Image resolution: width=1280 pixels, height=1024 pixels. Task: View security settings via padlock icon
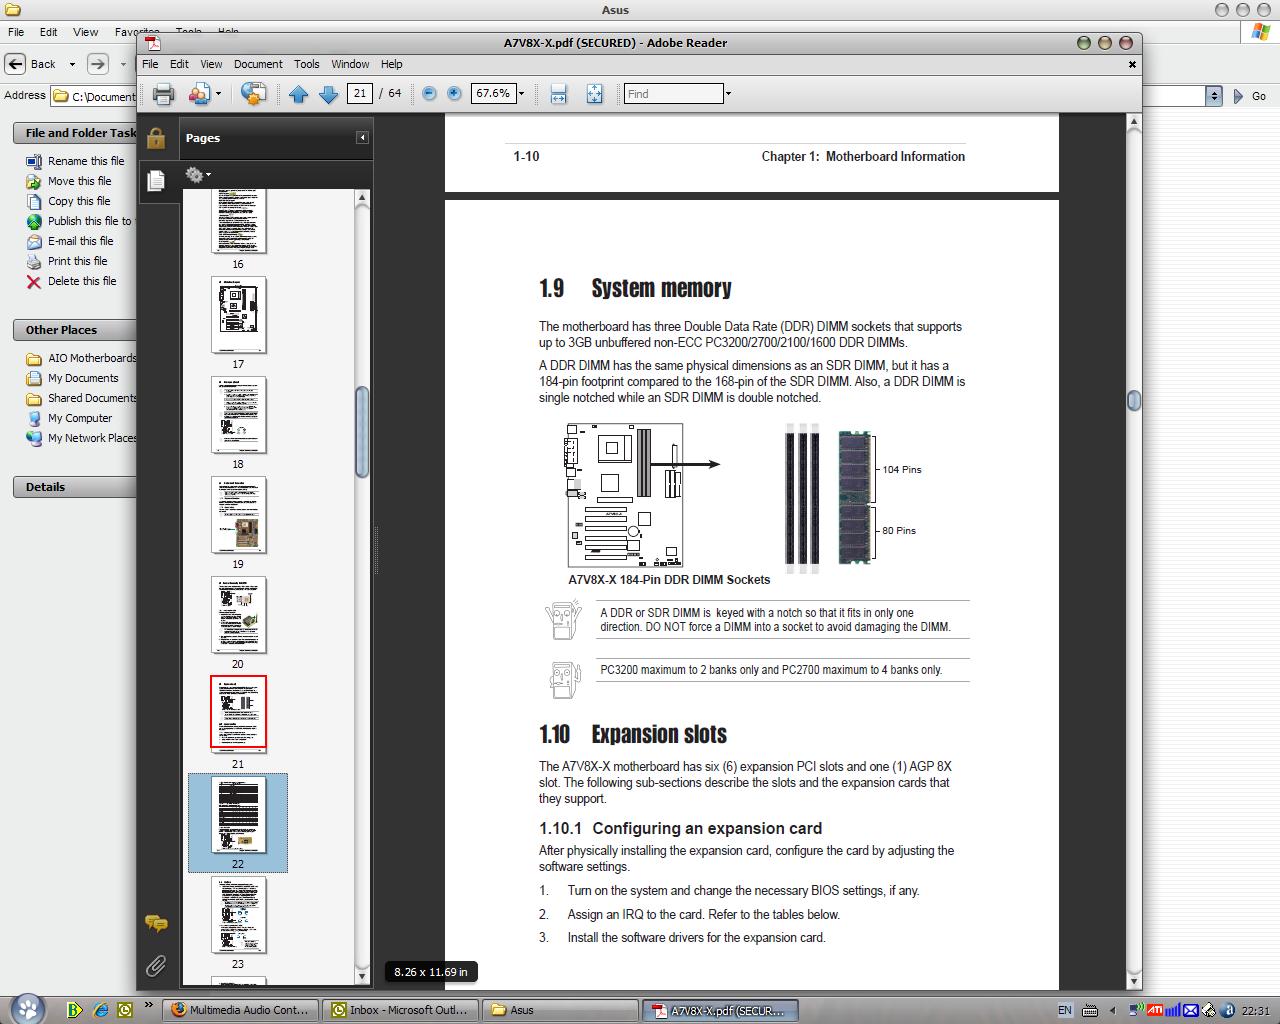pyautogui.click(x=155, y=138)
